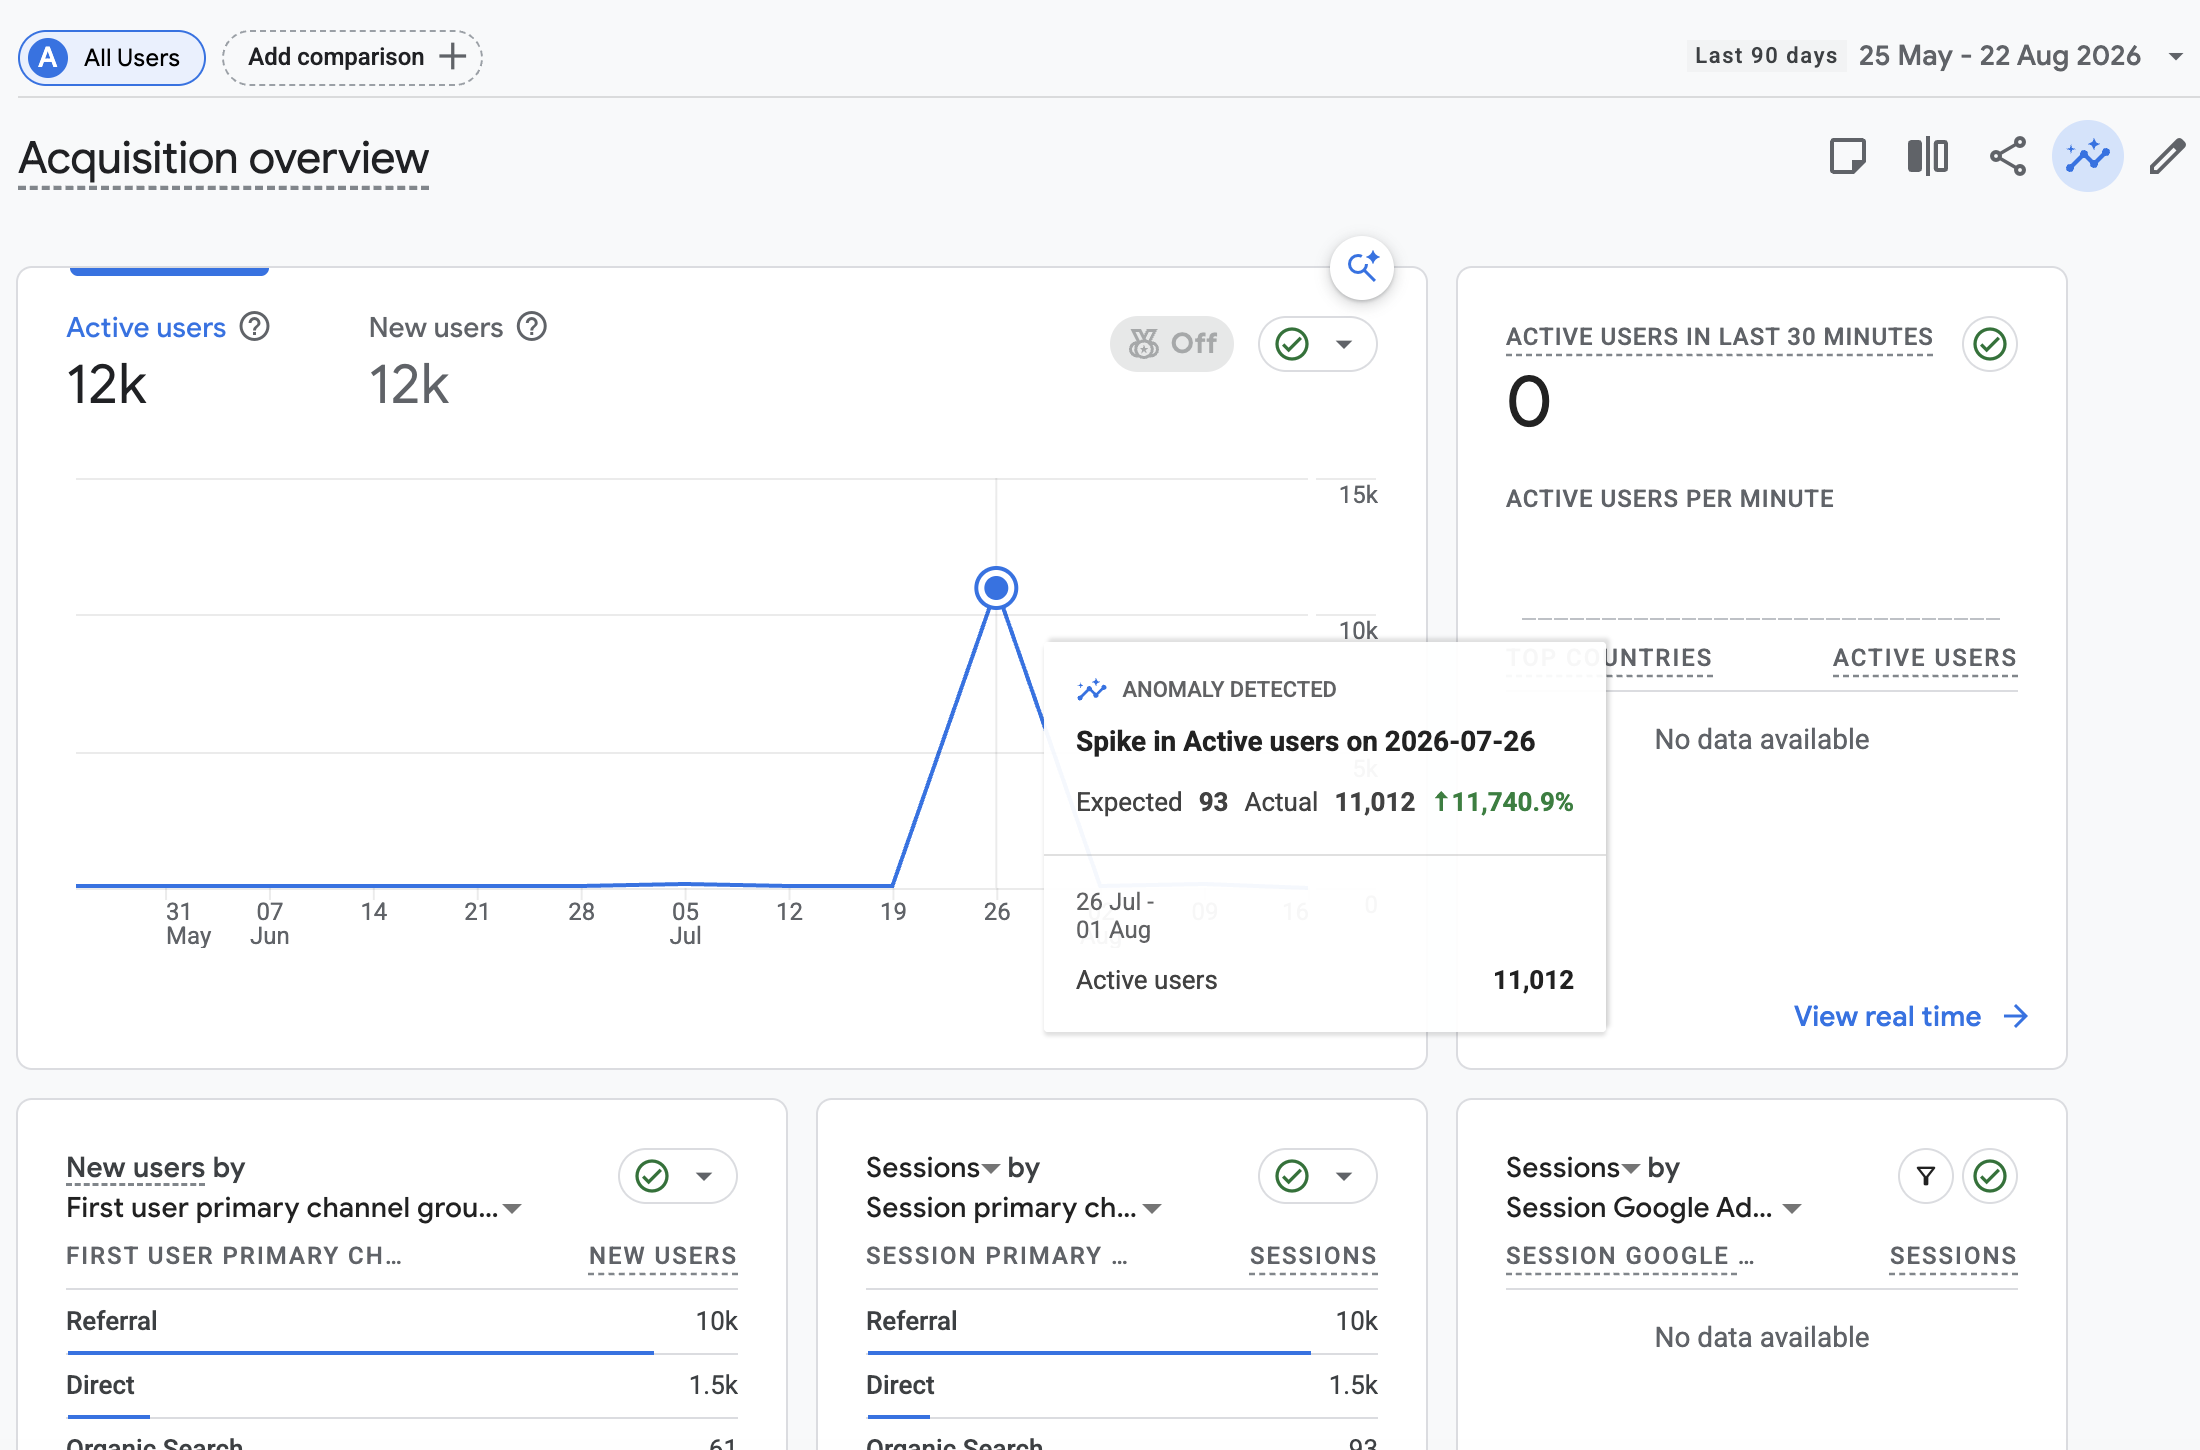The height and width of the screenshot is (1450, 2200).
Task: Click Sessions column header in channel card
Action: tap(1313, 1256)
